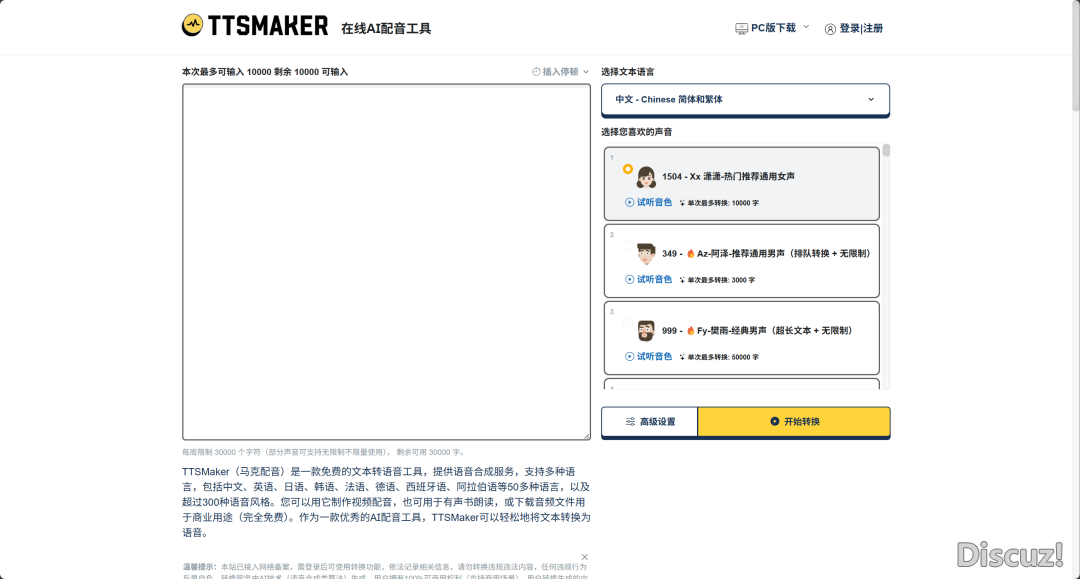Viewport: 1080px width, 579px height.
Task: Click the 在线AI配音工具 header title
Action: click(386, 29)
